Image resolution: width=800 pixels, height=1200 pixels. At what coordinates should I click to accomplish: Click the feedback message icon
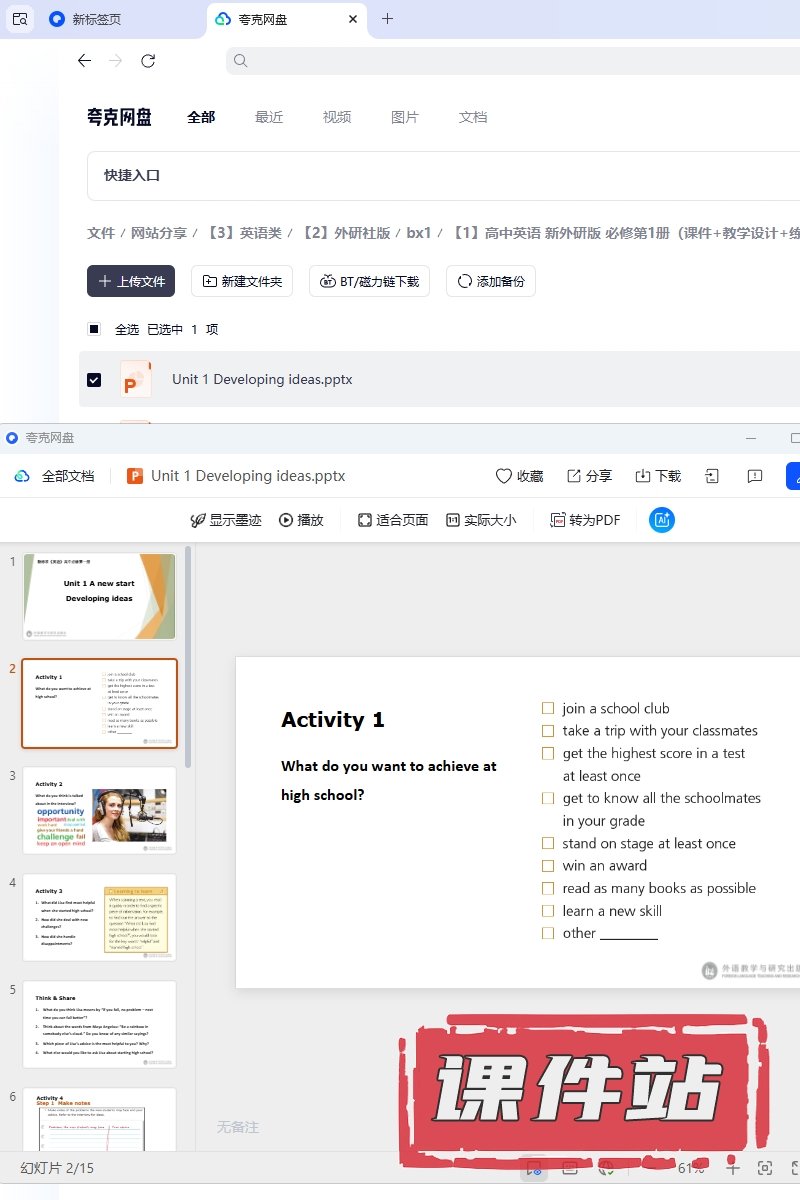tap(756, 476)
